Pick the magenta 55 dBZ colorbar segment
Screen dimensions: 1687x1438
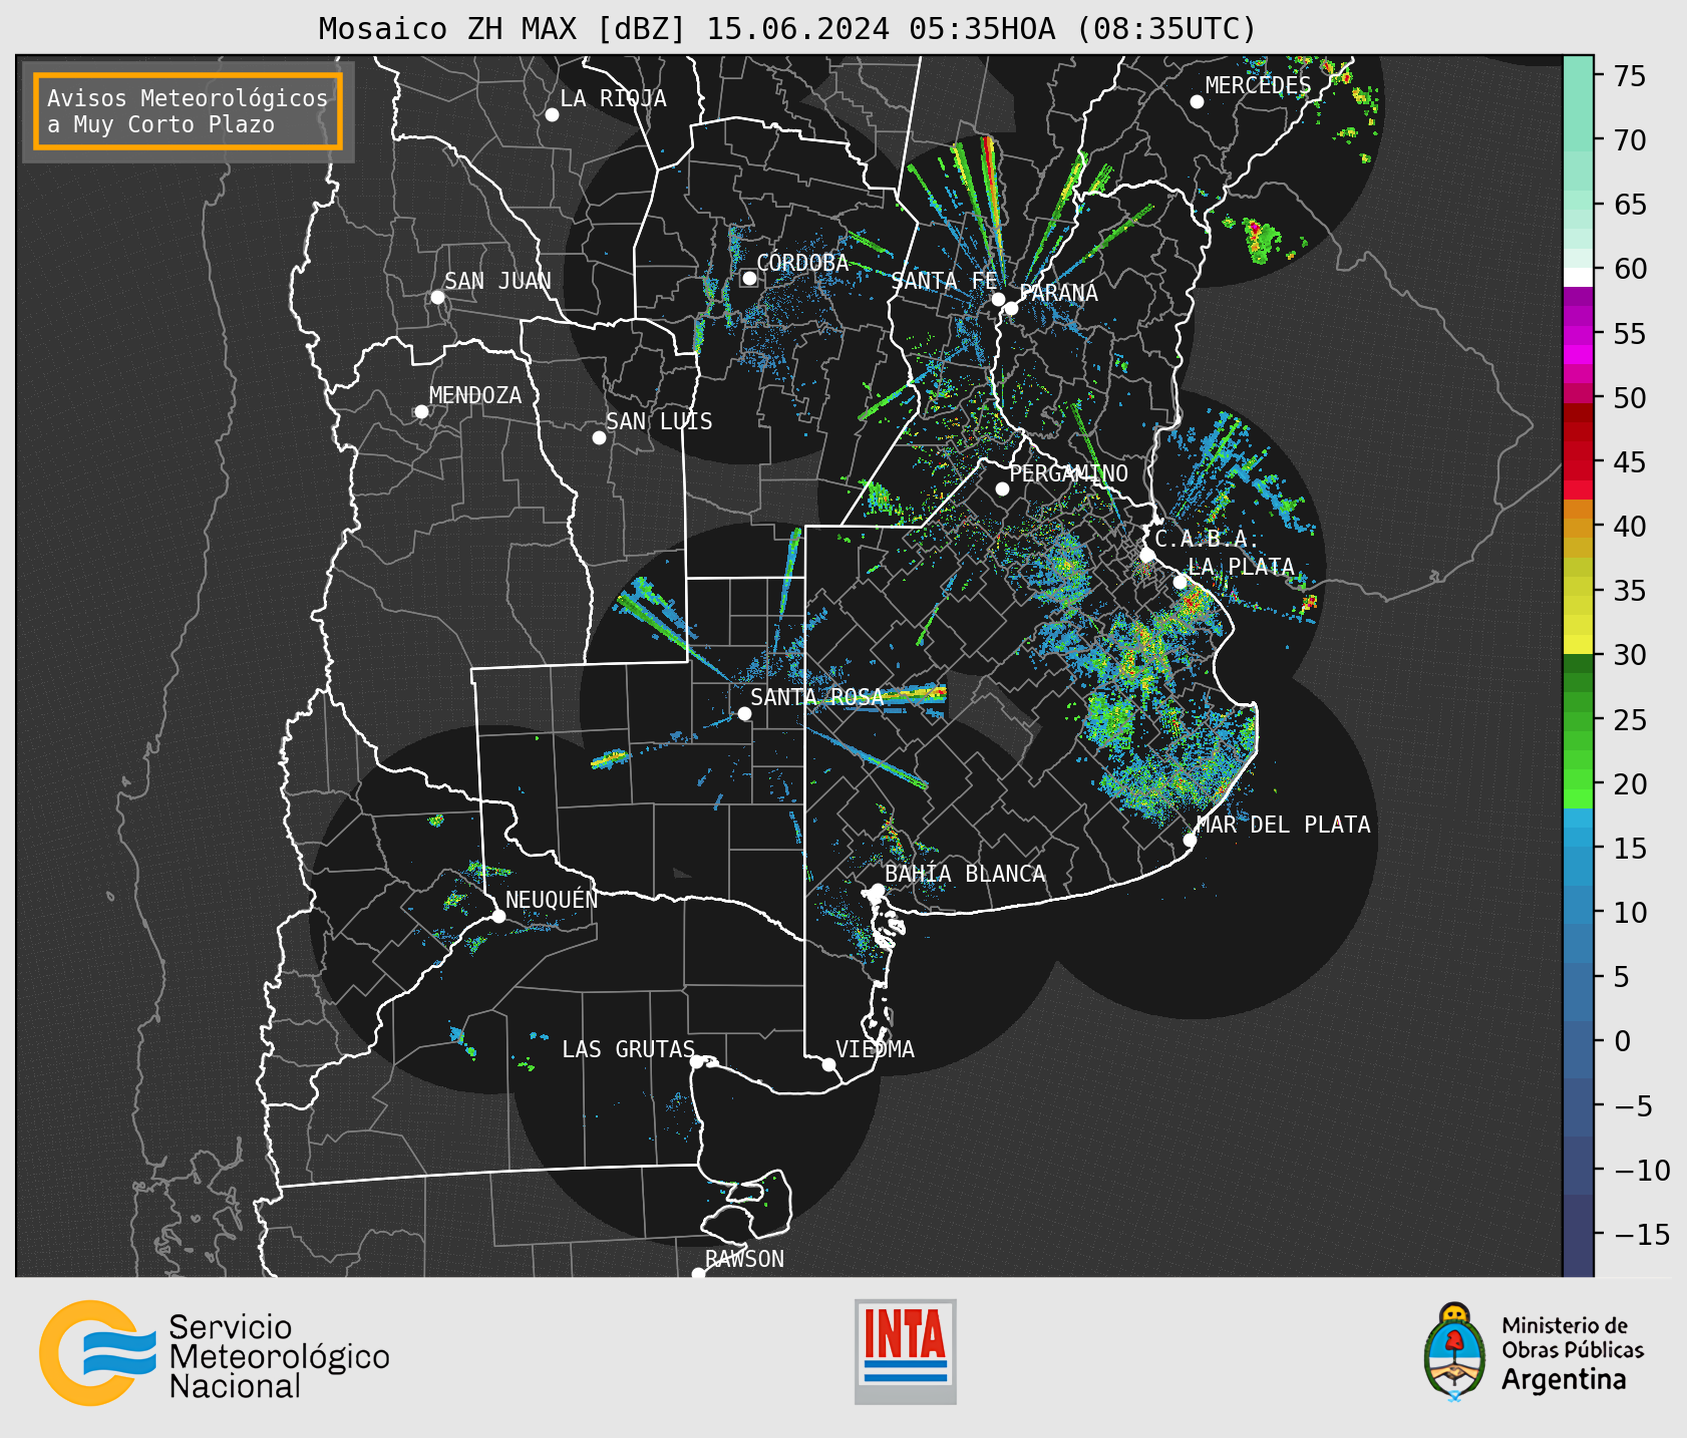(1578, 334)
